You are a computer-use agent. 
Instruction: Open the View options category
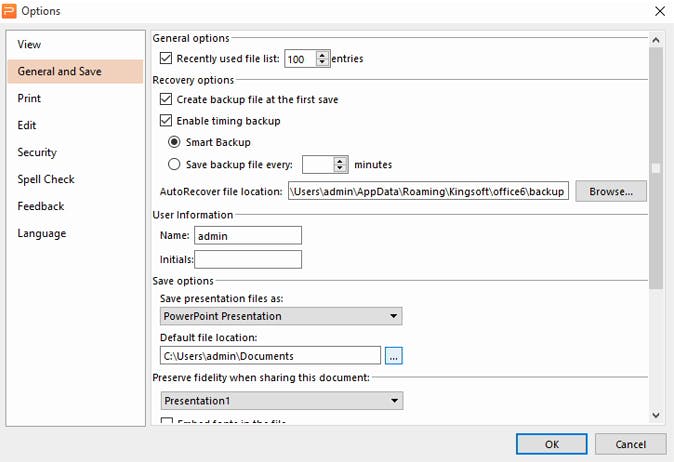30,45
